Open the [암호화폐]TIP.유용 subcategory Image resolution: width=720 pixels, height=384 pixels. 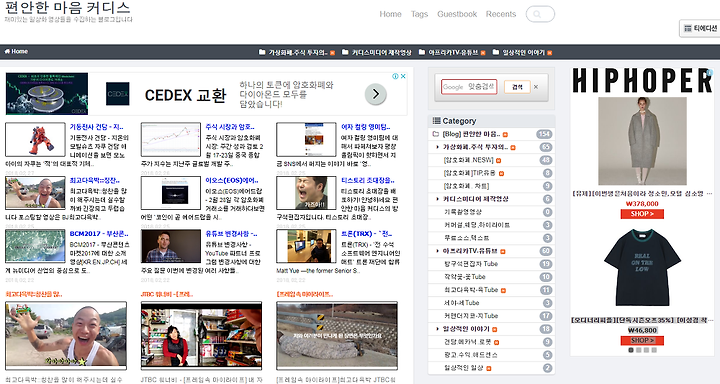pos(470,173)
